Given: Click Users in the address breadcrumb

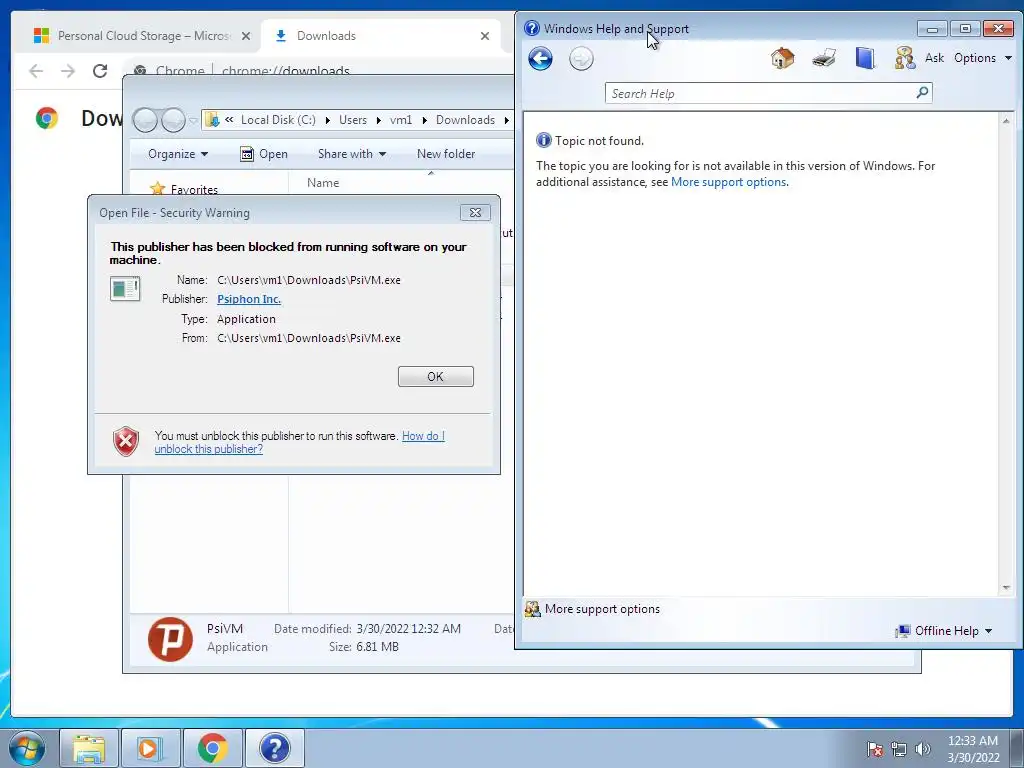Looking at the screenshot, I should pyautogui.click(x=353, y=120).
